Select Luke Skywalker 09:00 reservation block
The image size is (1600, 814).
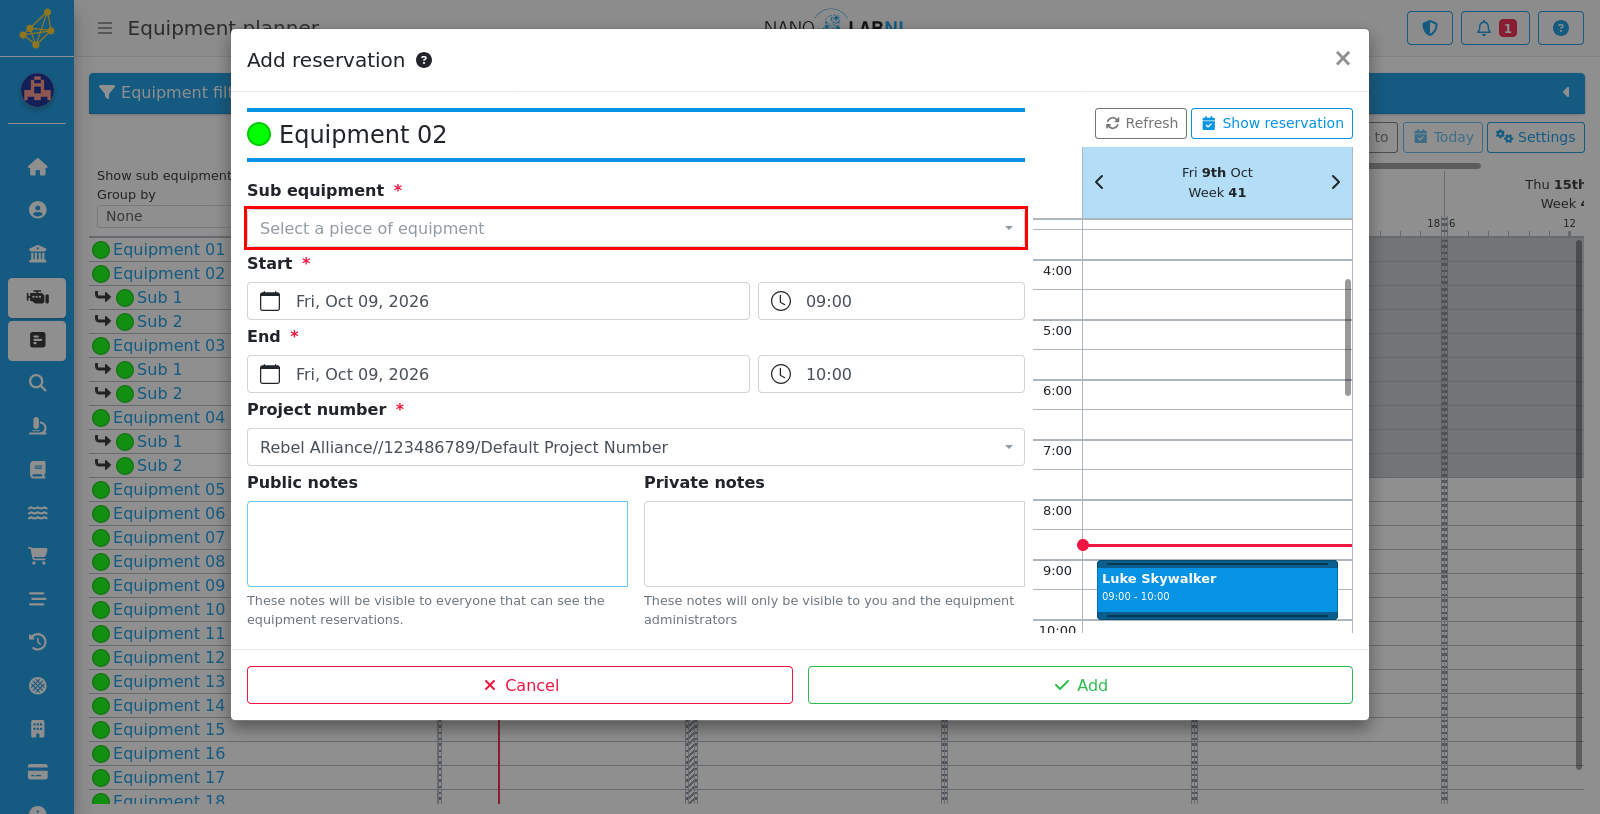tap(1217, 590)
